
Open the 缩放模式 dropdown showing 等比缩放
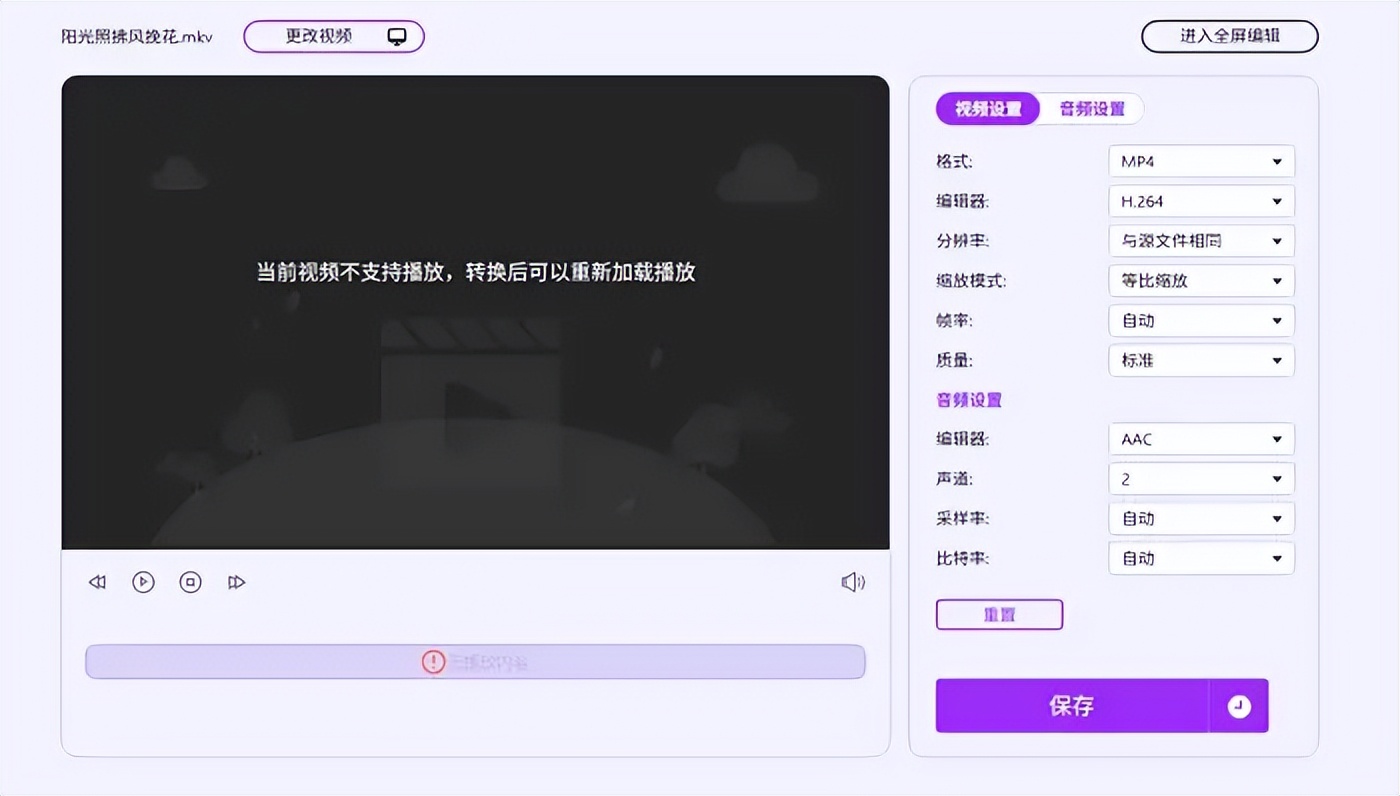click(1200, 280)
